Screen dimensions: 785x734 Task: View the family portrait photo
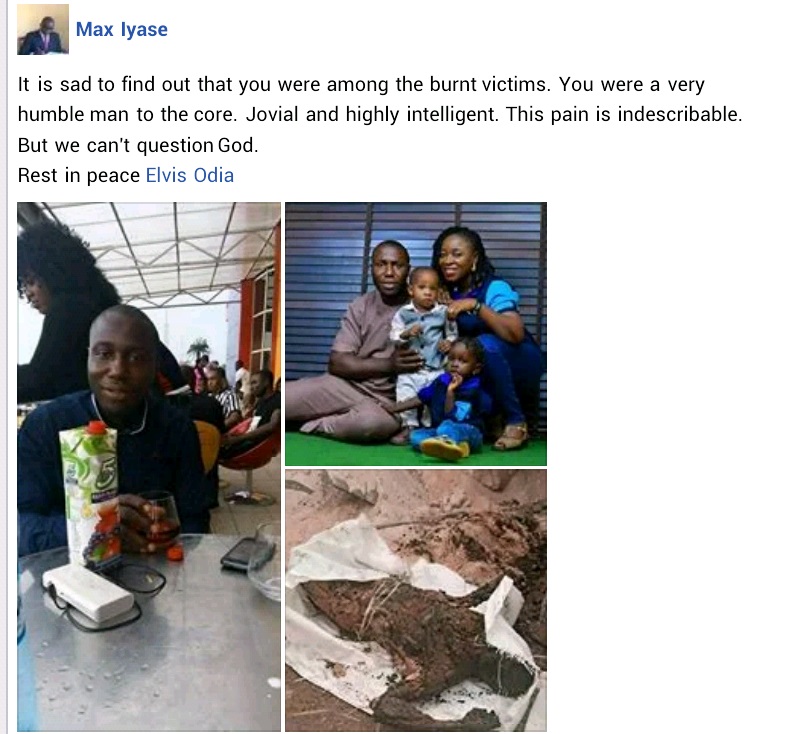coord(416,334)
